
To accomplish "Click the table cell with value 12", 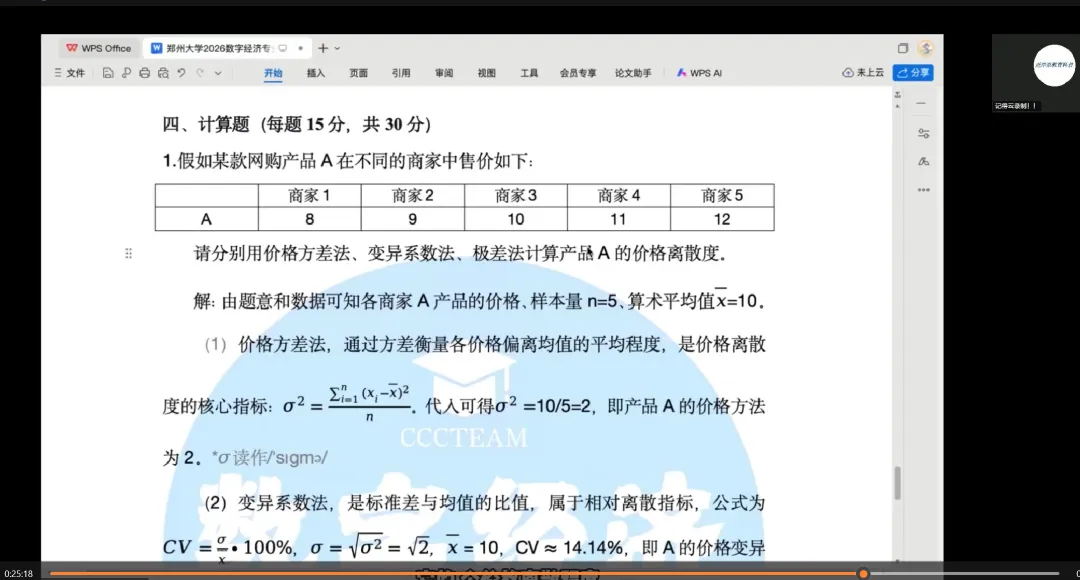I will click(722, 219).
